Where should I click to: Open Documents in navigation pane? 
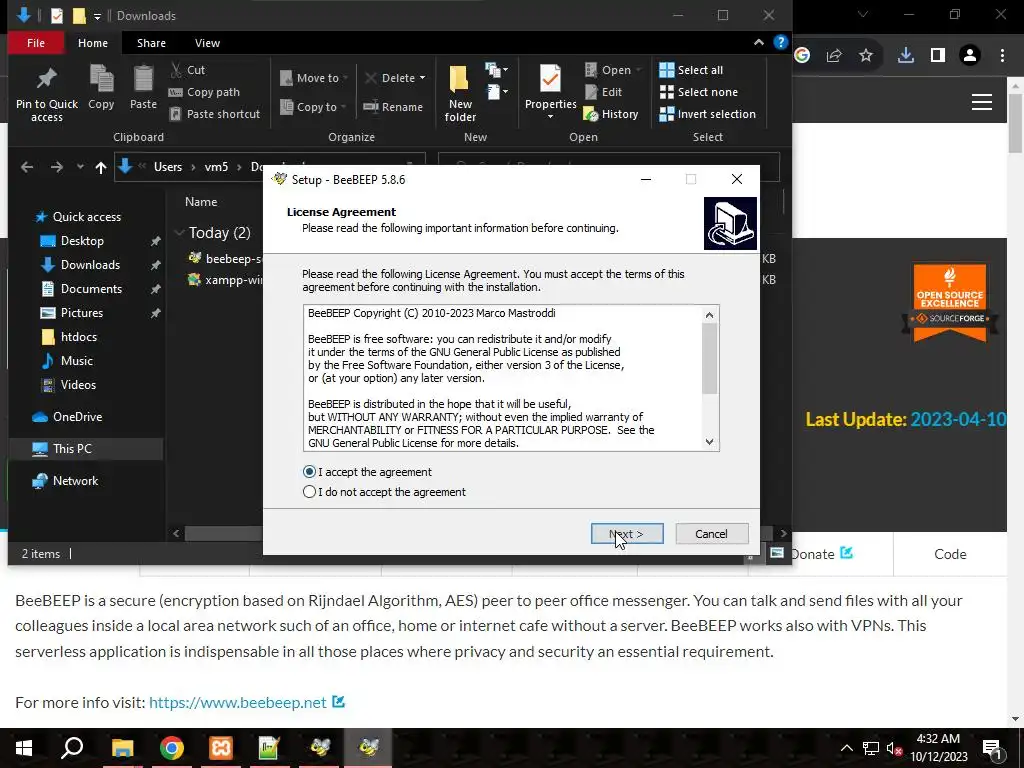click(x=91, y=289)
